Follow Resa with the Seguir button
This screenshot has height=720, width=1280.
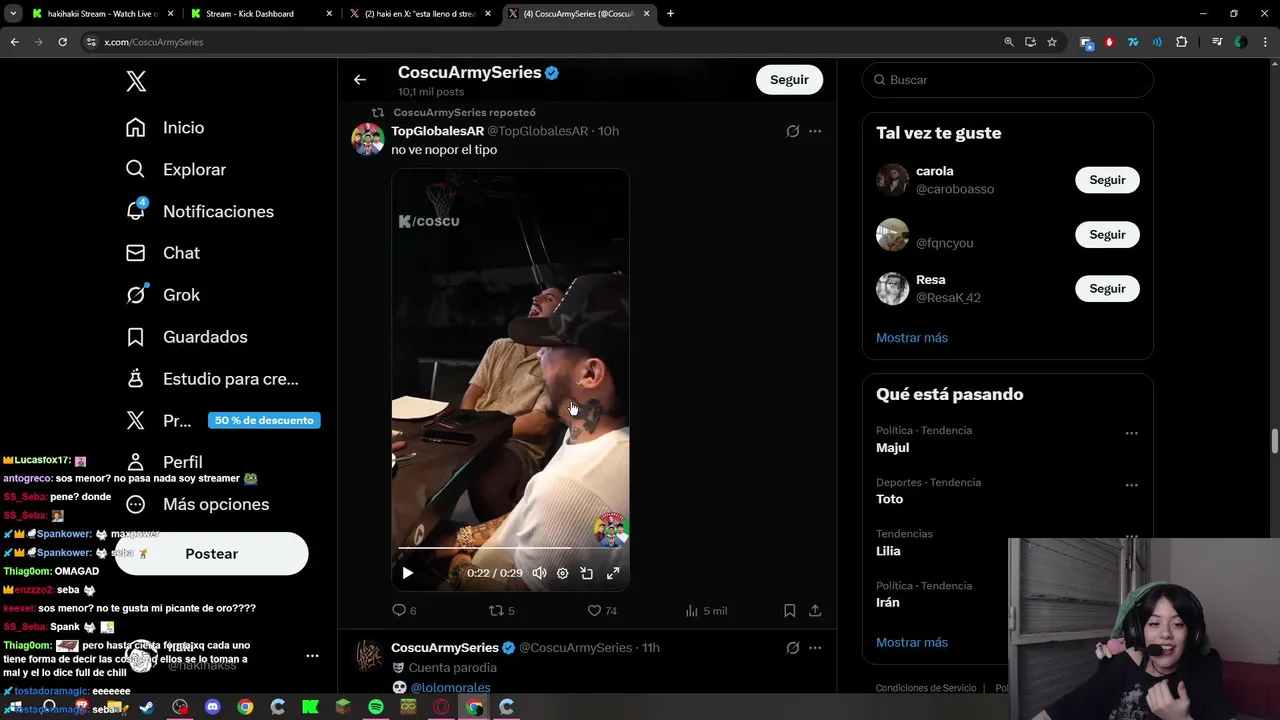(x=1107, y=288)
